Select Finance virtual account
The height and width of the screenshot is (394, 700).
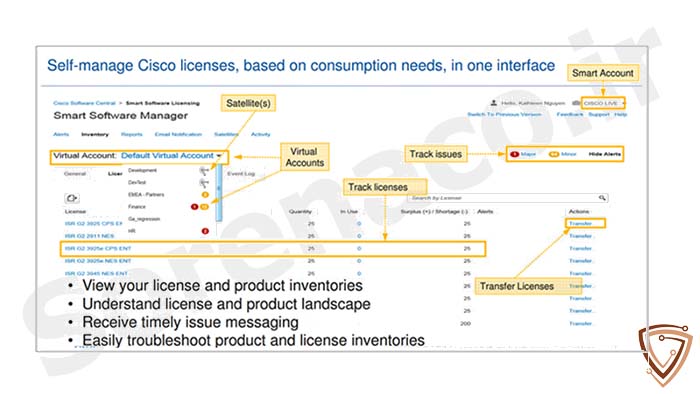tap(137, 207)
